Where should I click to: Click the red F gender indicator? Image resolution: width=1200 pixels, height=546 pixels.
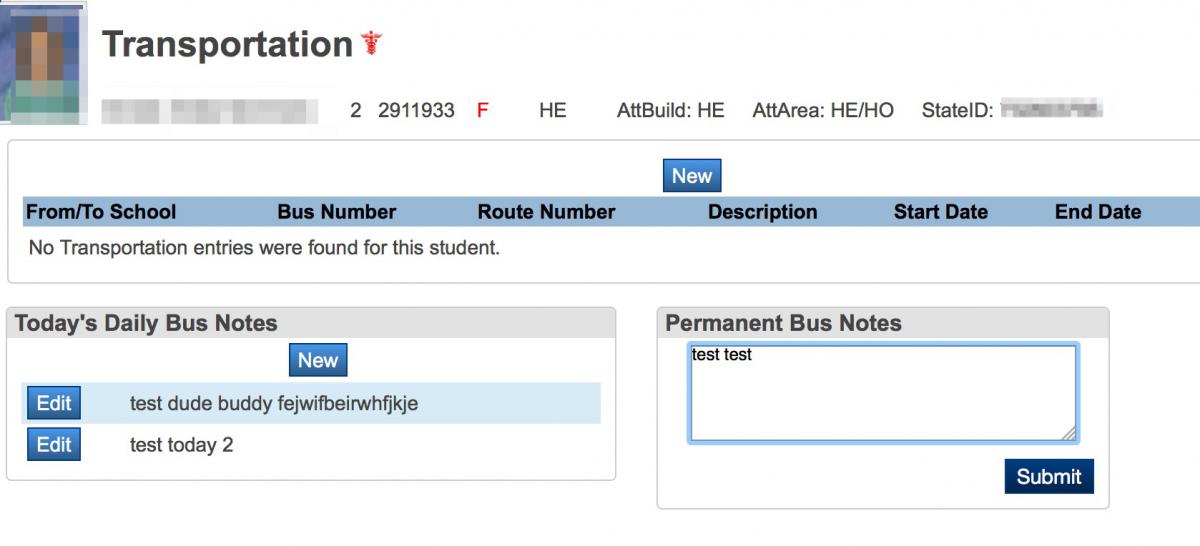point(482,111)
